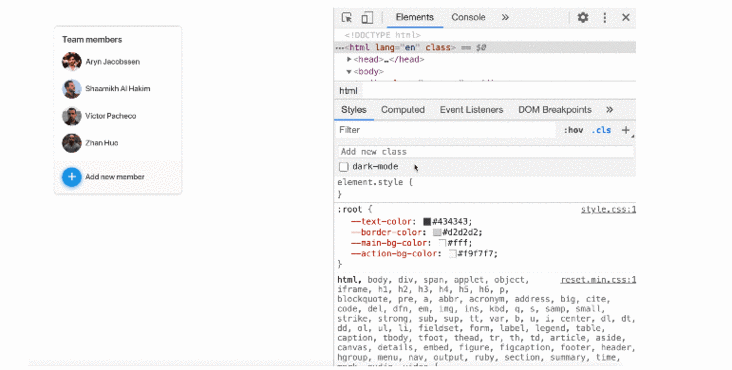Switch to the Elements tab

click(415, 17)
